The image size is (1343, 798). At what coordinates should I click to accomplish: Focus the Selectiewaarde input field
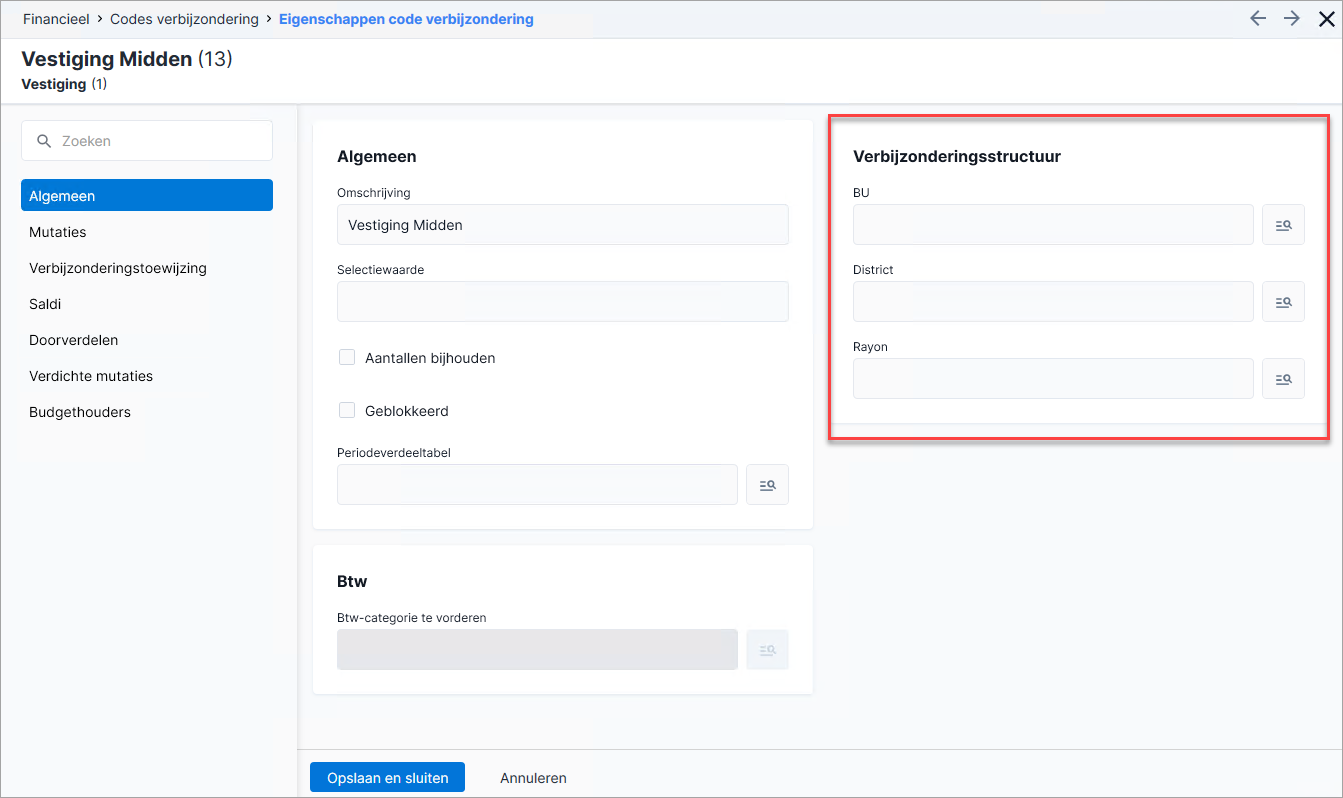click(x=563, y=302)
